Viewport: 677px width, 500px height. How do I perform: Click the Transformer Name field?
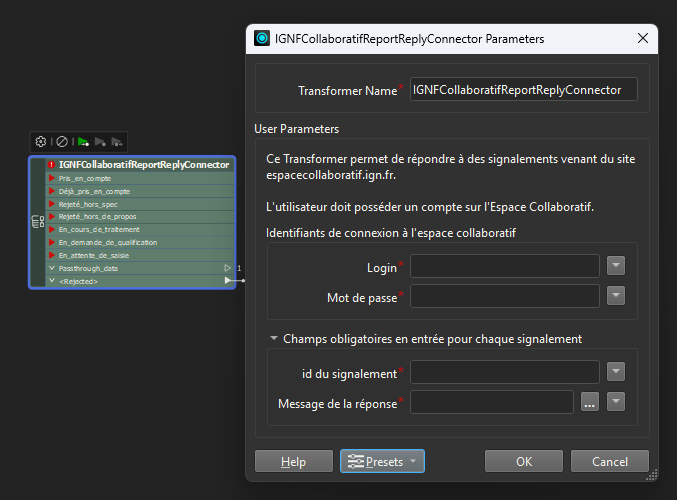coord(523,89)
